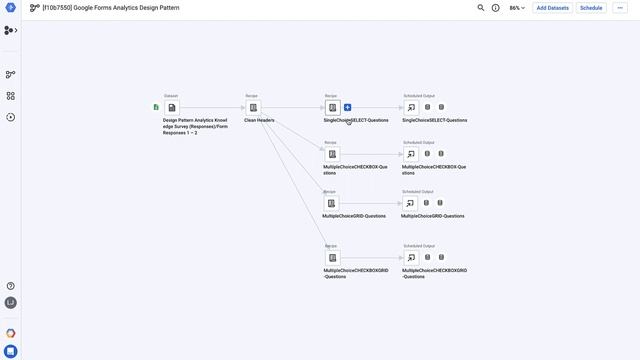Select the Clean Headers recipe node

point(253,108)
